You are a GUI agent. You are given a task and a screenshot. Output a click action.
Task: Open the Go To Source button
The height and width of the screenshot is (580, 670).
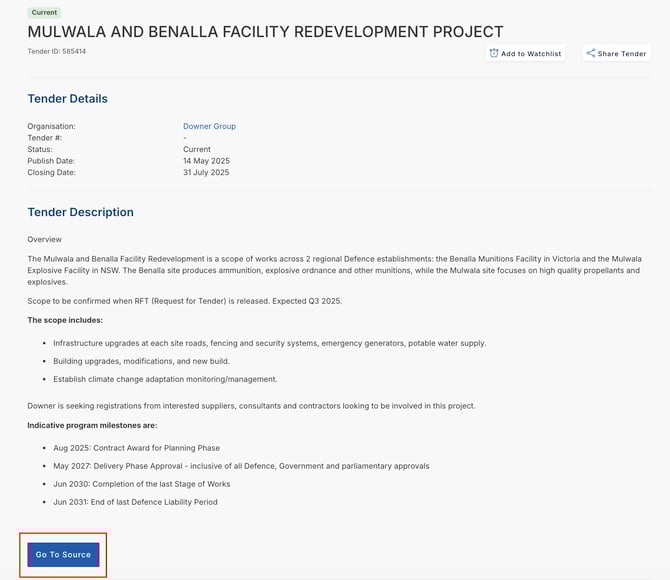63,554
